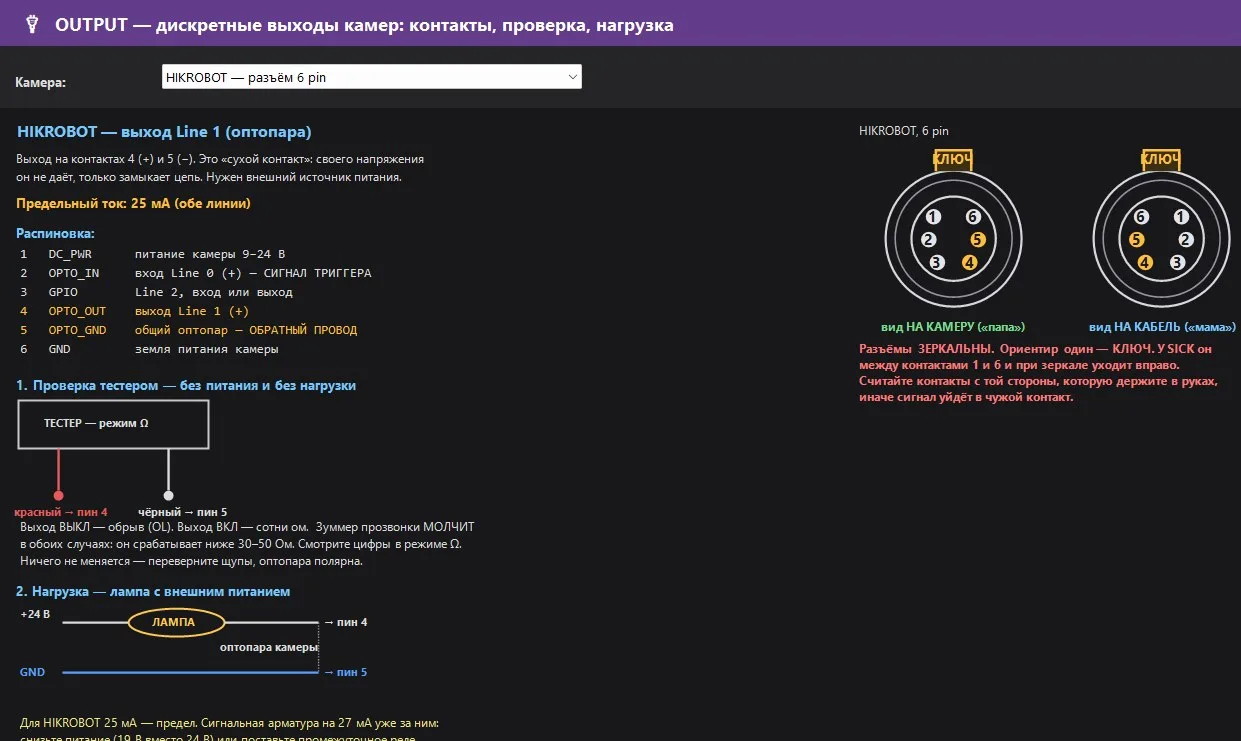
Task: Click orange pin 4 on the cable-side connector
Action: click(1145, 263)
